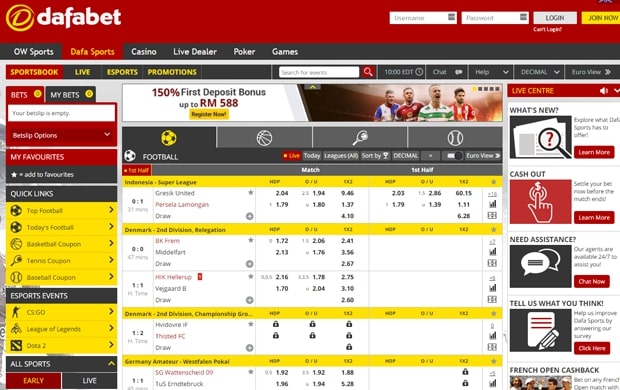Click the Join Now button
This screenshot has height=390, width=620.
pos(602,18)
